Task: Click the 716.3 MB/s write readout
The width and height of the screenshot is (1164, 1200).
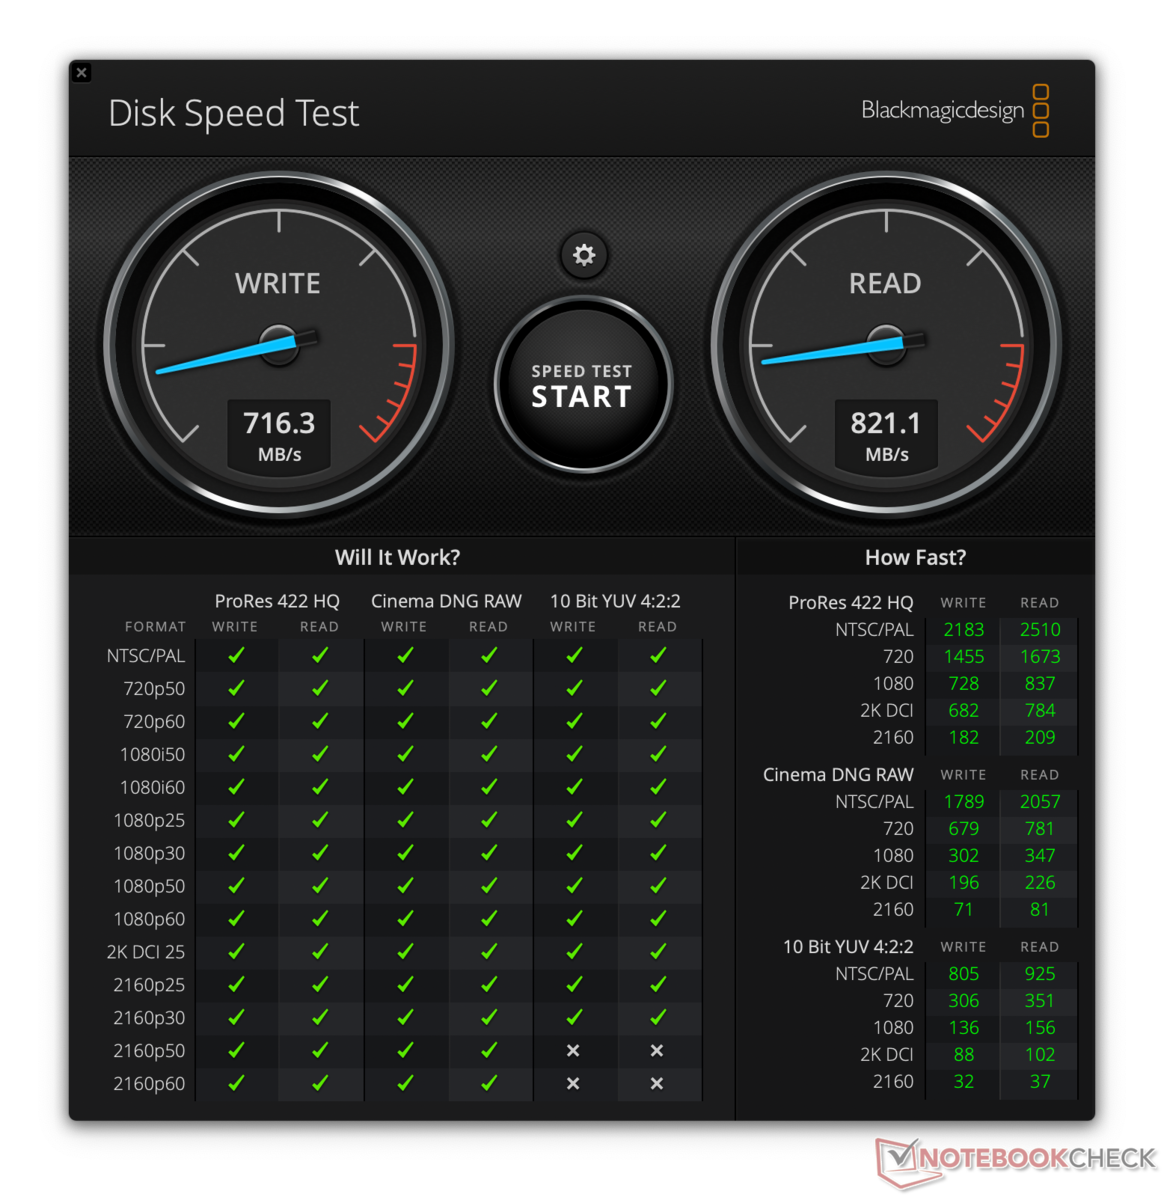Action: [x=279, y=435]
